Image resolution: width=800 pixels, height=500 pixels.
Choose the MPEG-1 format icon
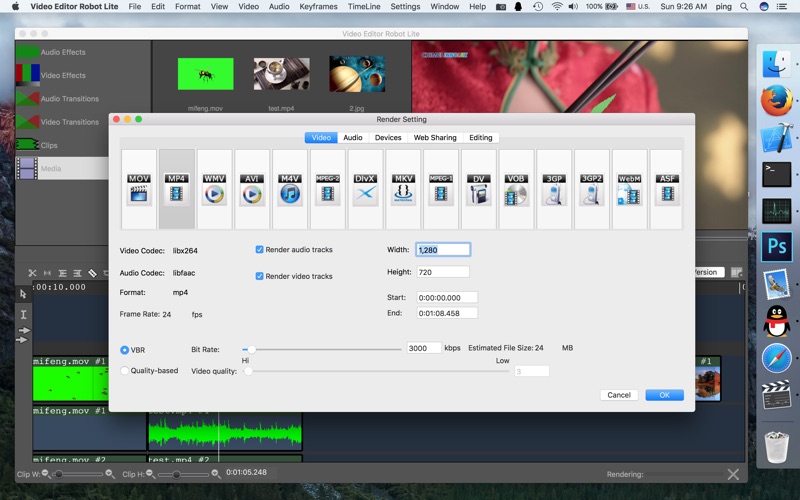point(441,189)
